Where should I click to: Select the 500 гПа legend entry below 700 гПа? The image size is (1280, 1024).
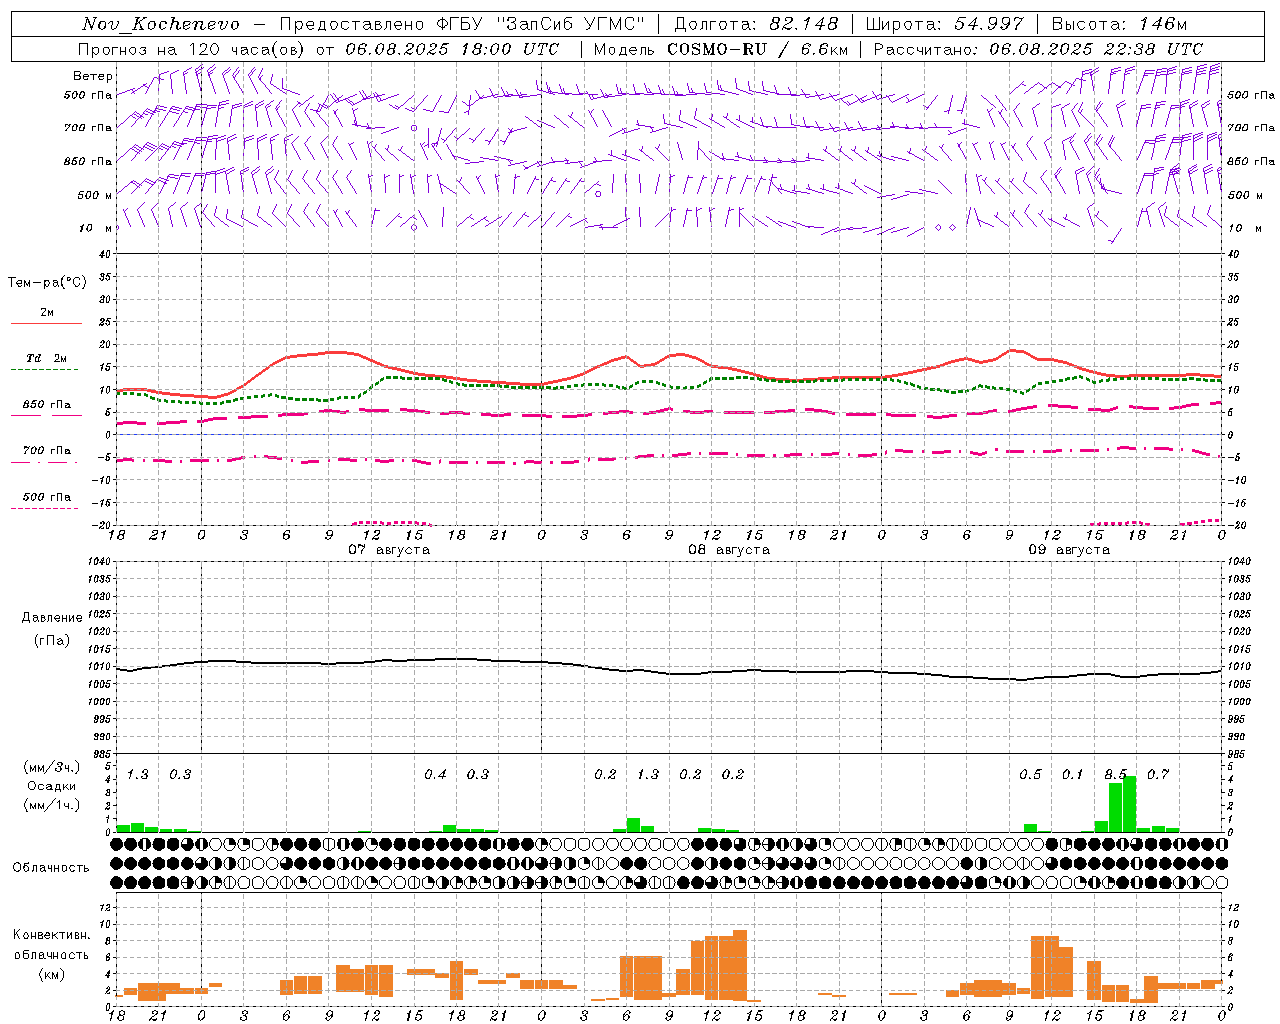46,500
